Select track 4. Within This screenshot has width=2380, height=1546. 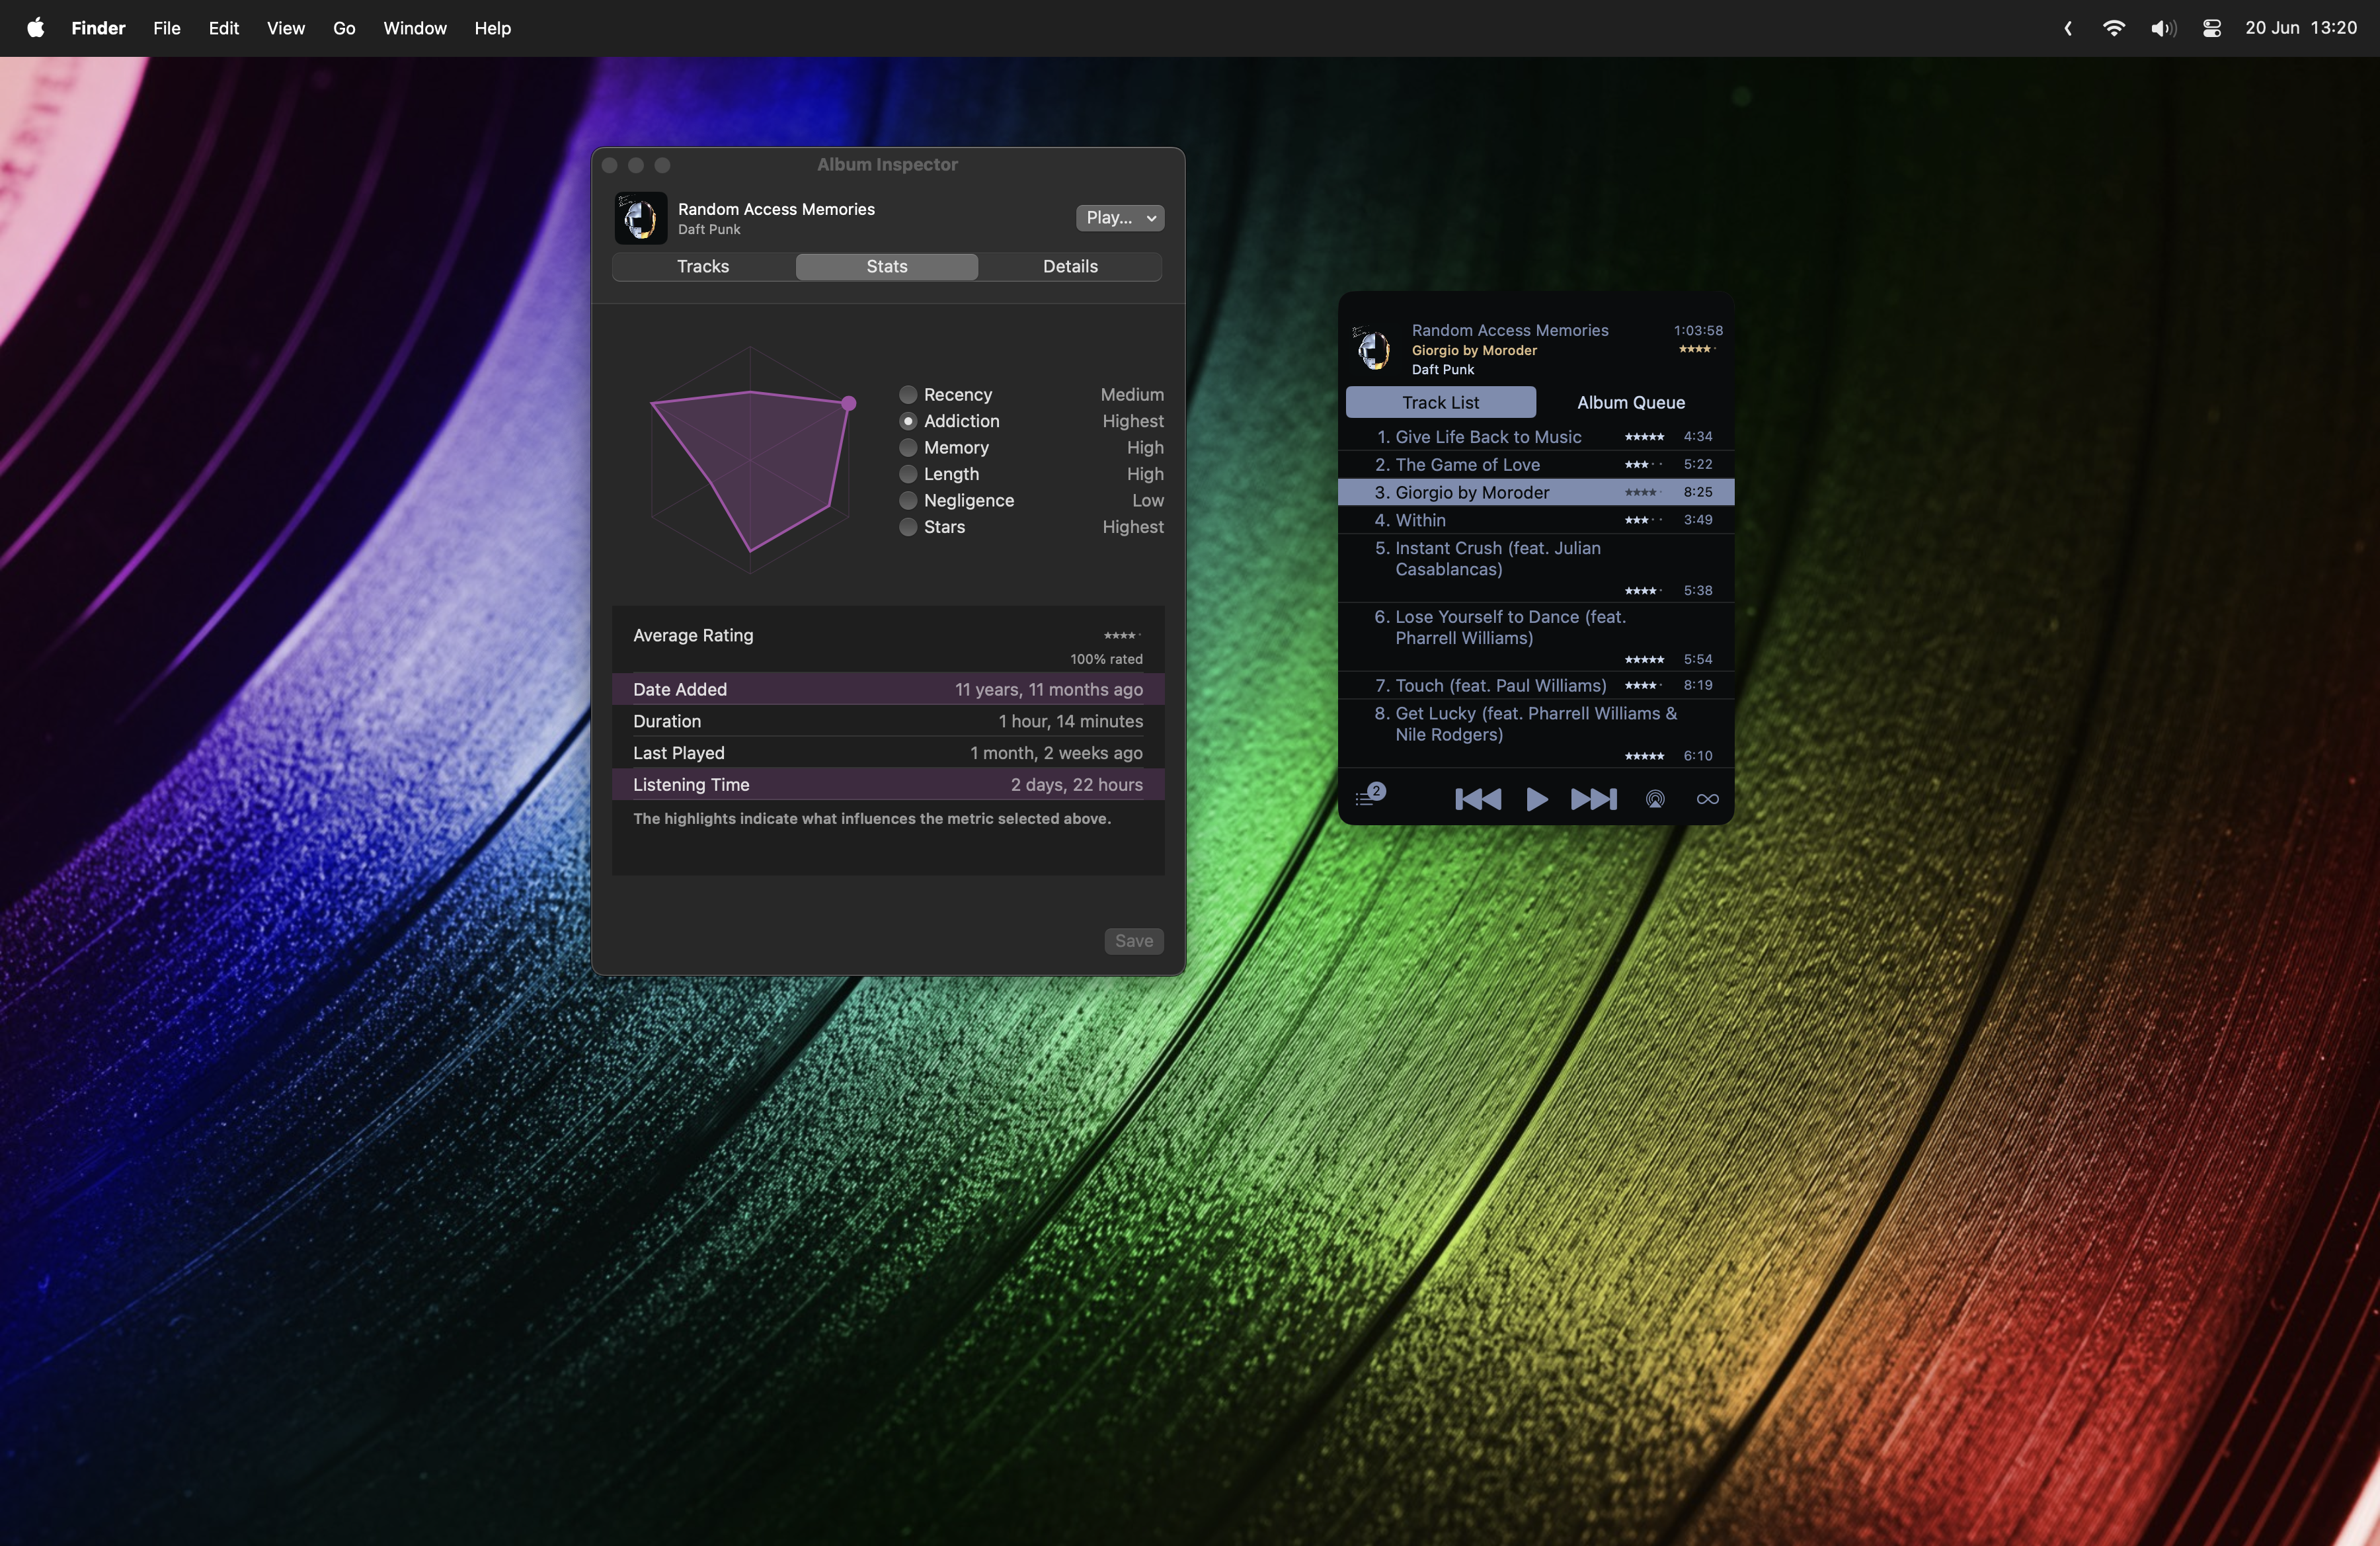[x=1536, y=520]
